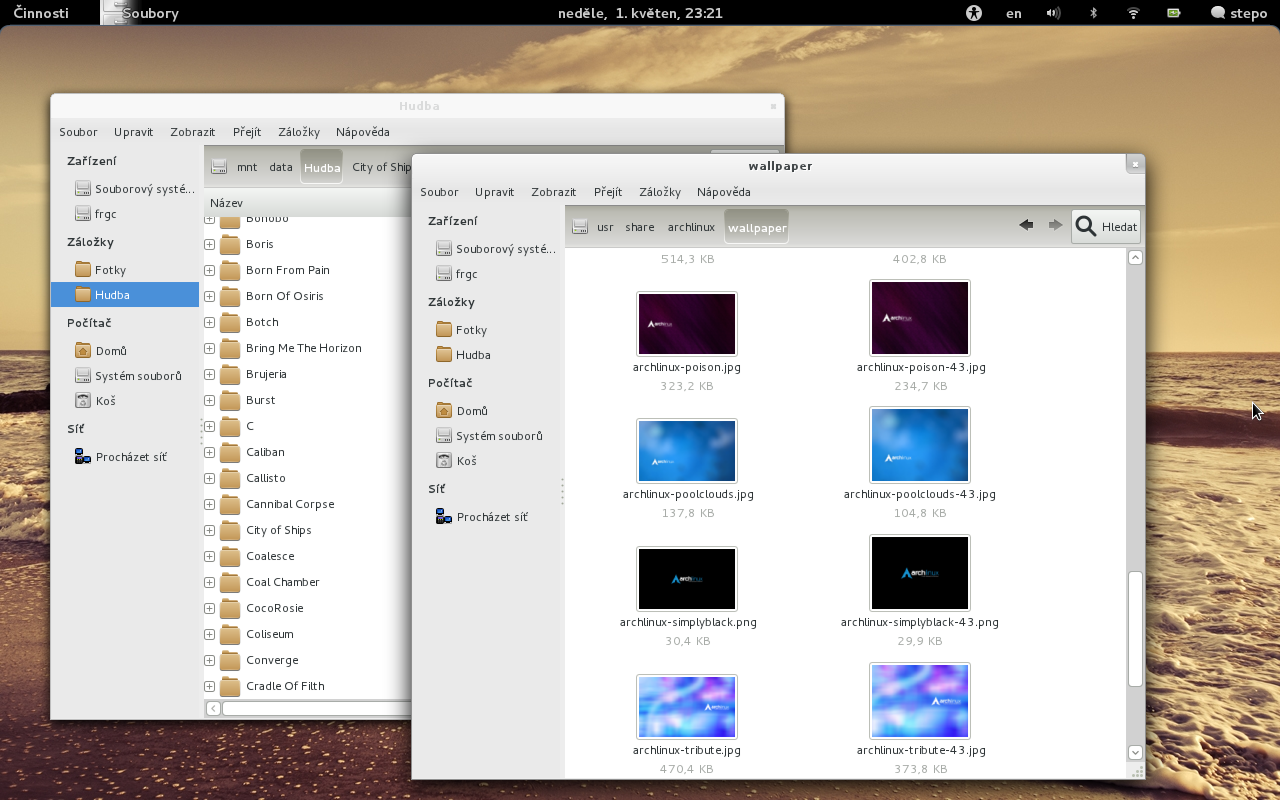This screenshot has height=800, width=1280.
Task: Open the Bluetooth indicator in top panel
Action: 1093,13
